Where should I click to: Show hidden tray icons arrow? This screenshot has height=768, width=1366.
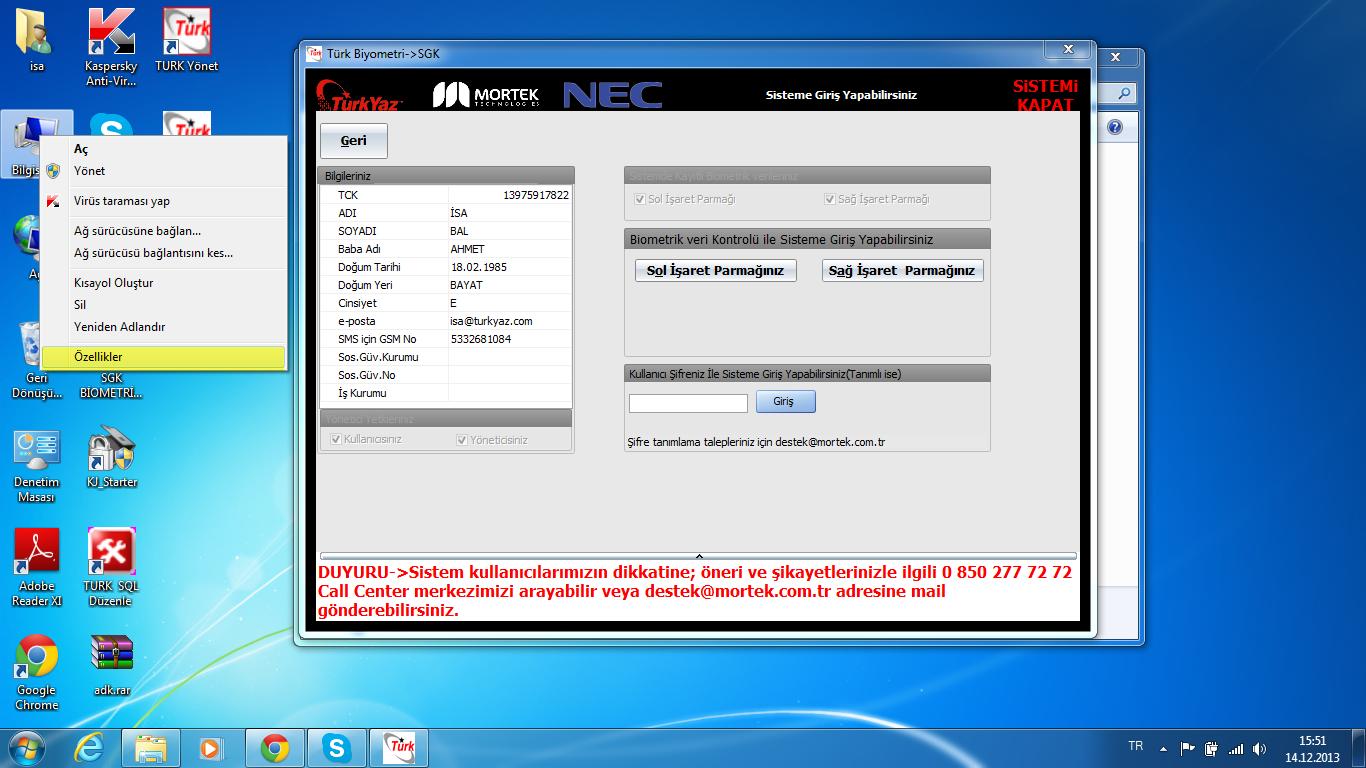pos(1163,748)
